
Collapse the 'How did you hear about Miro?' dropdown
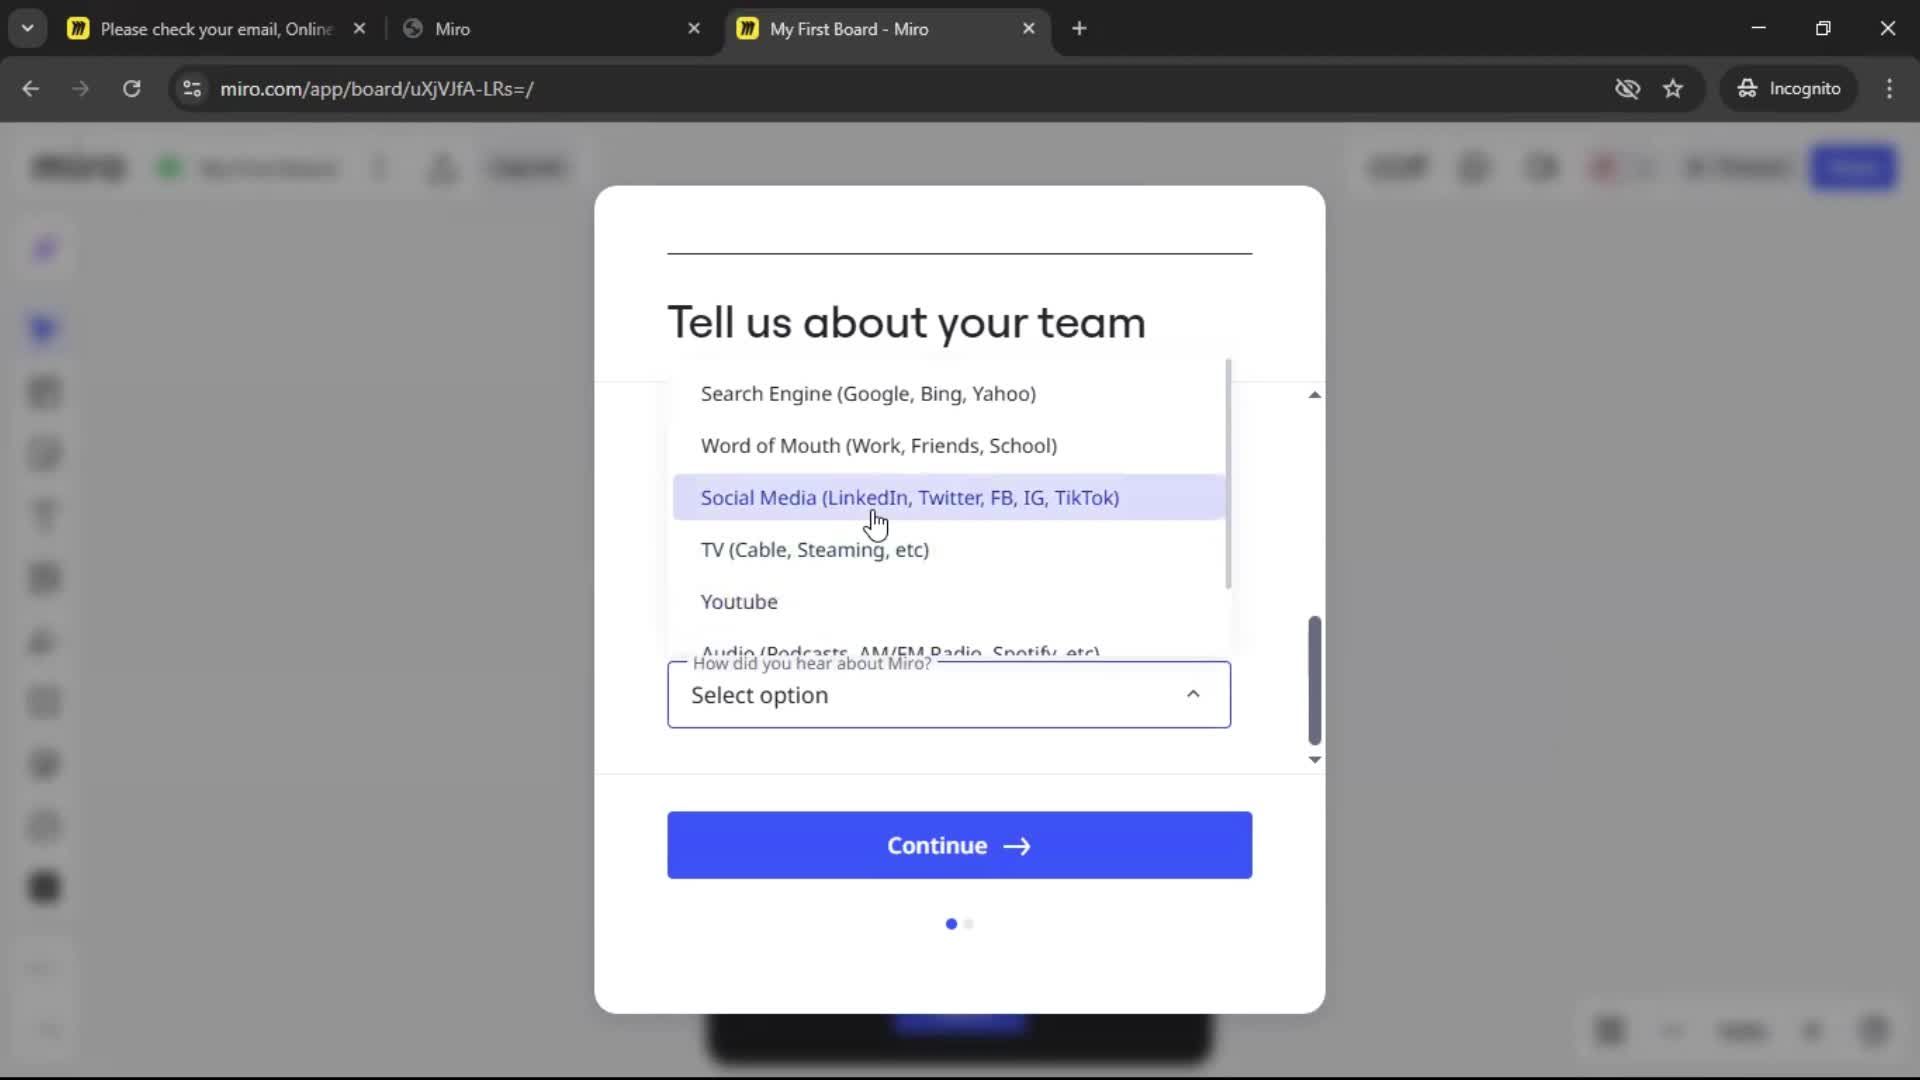coord(1193,694)
